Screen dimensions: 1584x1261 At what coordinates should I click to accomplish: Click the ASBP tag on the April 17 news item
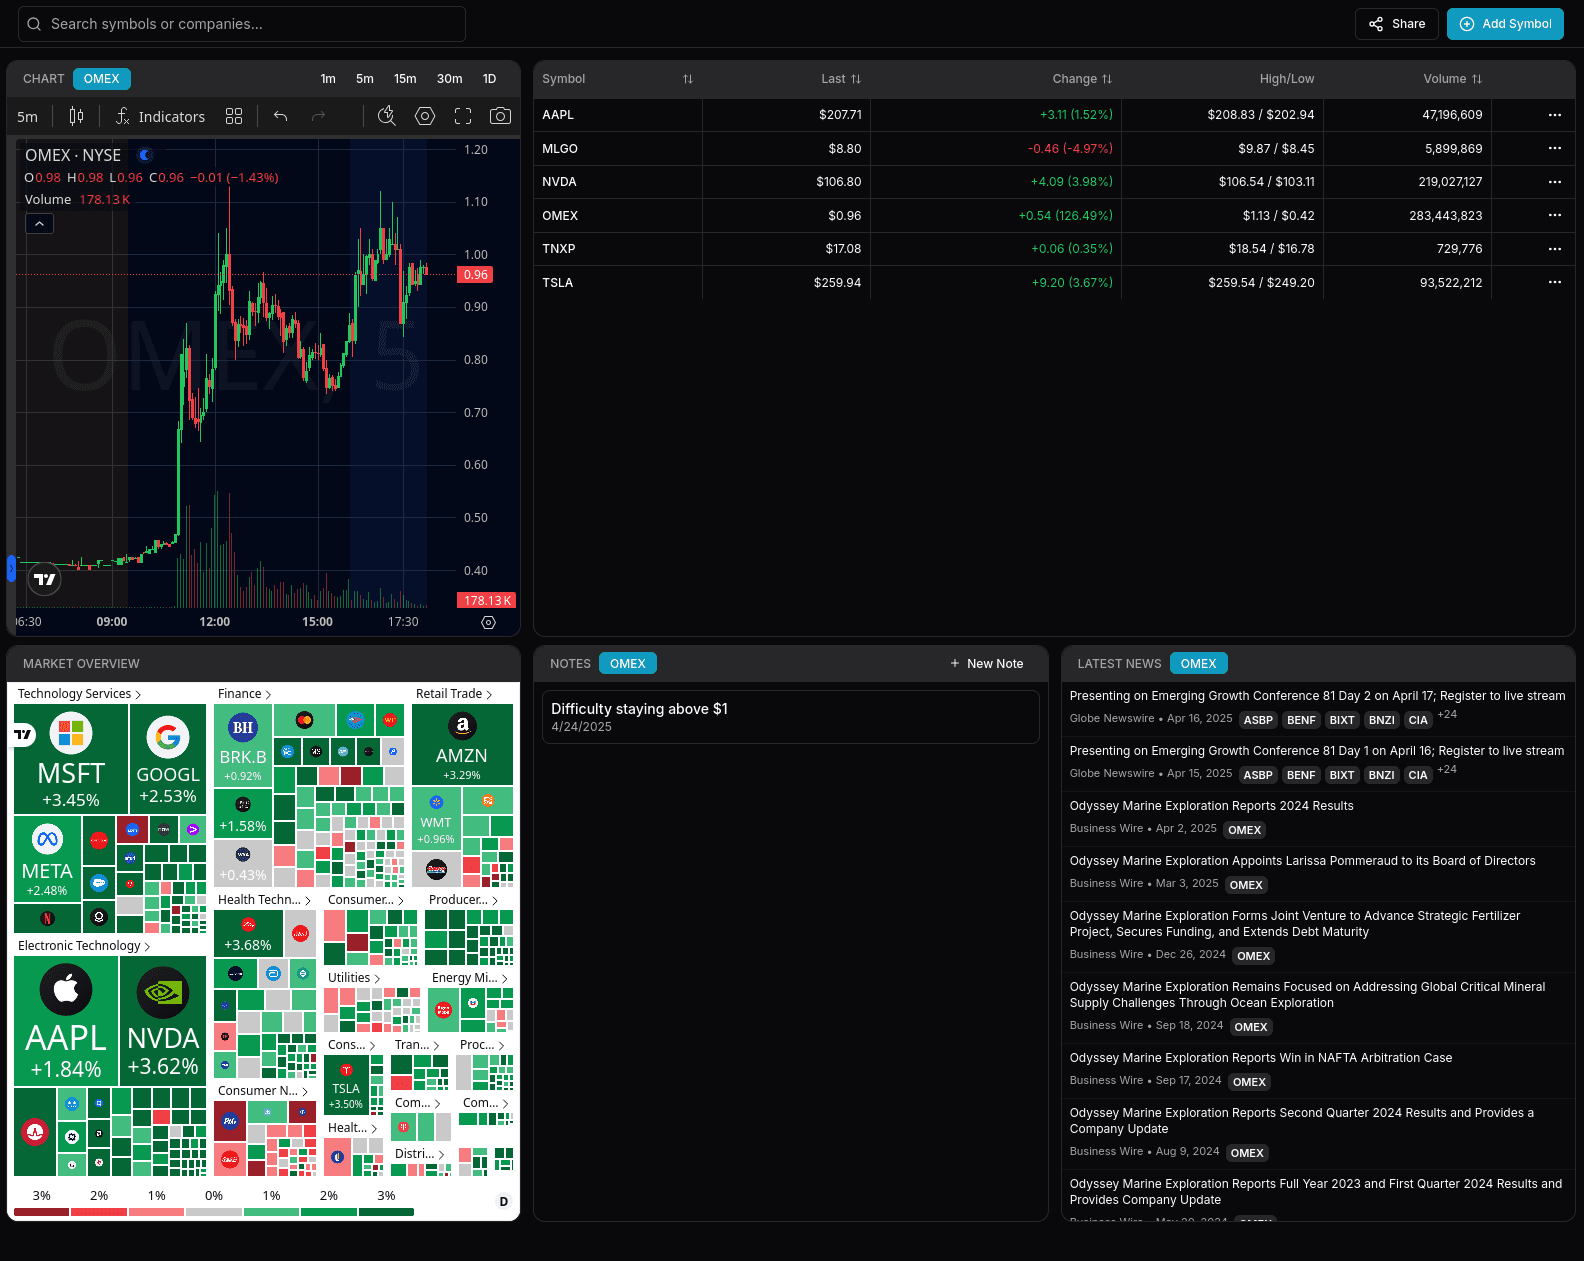pos(1258,720)
